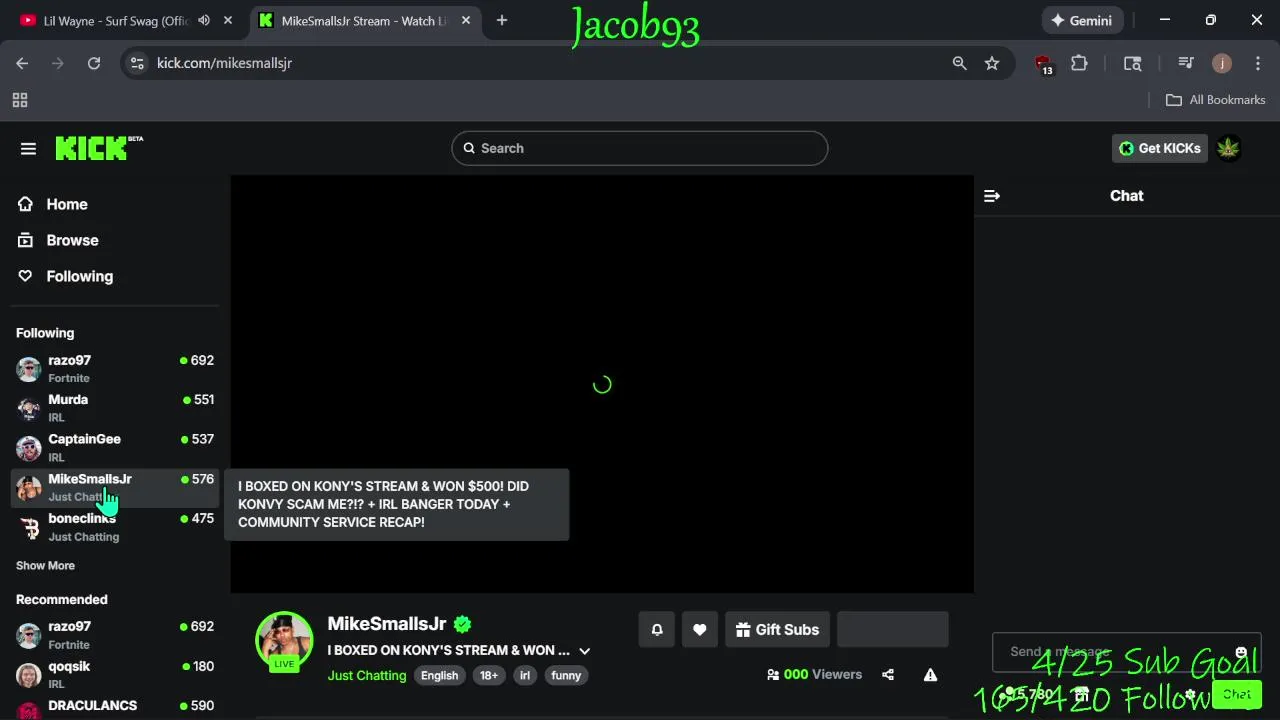Click the MikeSmallsJr live avatar
The height and width of the screenshot is (720, 1280).
click(x=284, y=640)
